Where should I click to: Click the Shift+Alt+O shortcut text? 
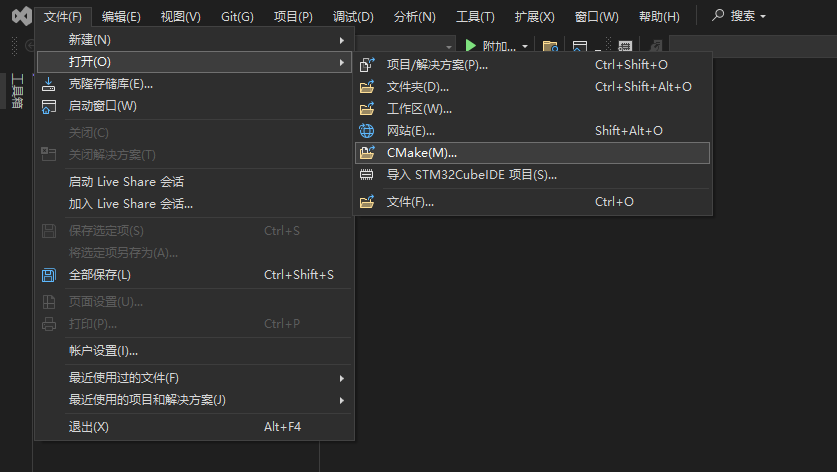[x=628, y=131]
